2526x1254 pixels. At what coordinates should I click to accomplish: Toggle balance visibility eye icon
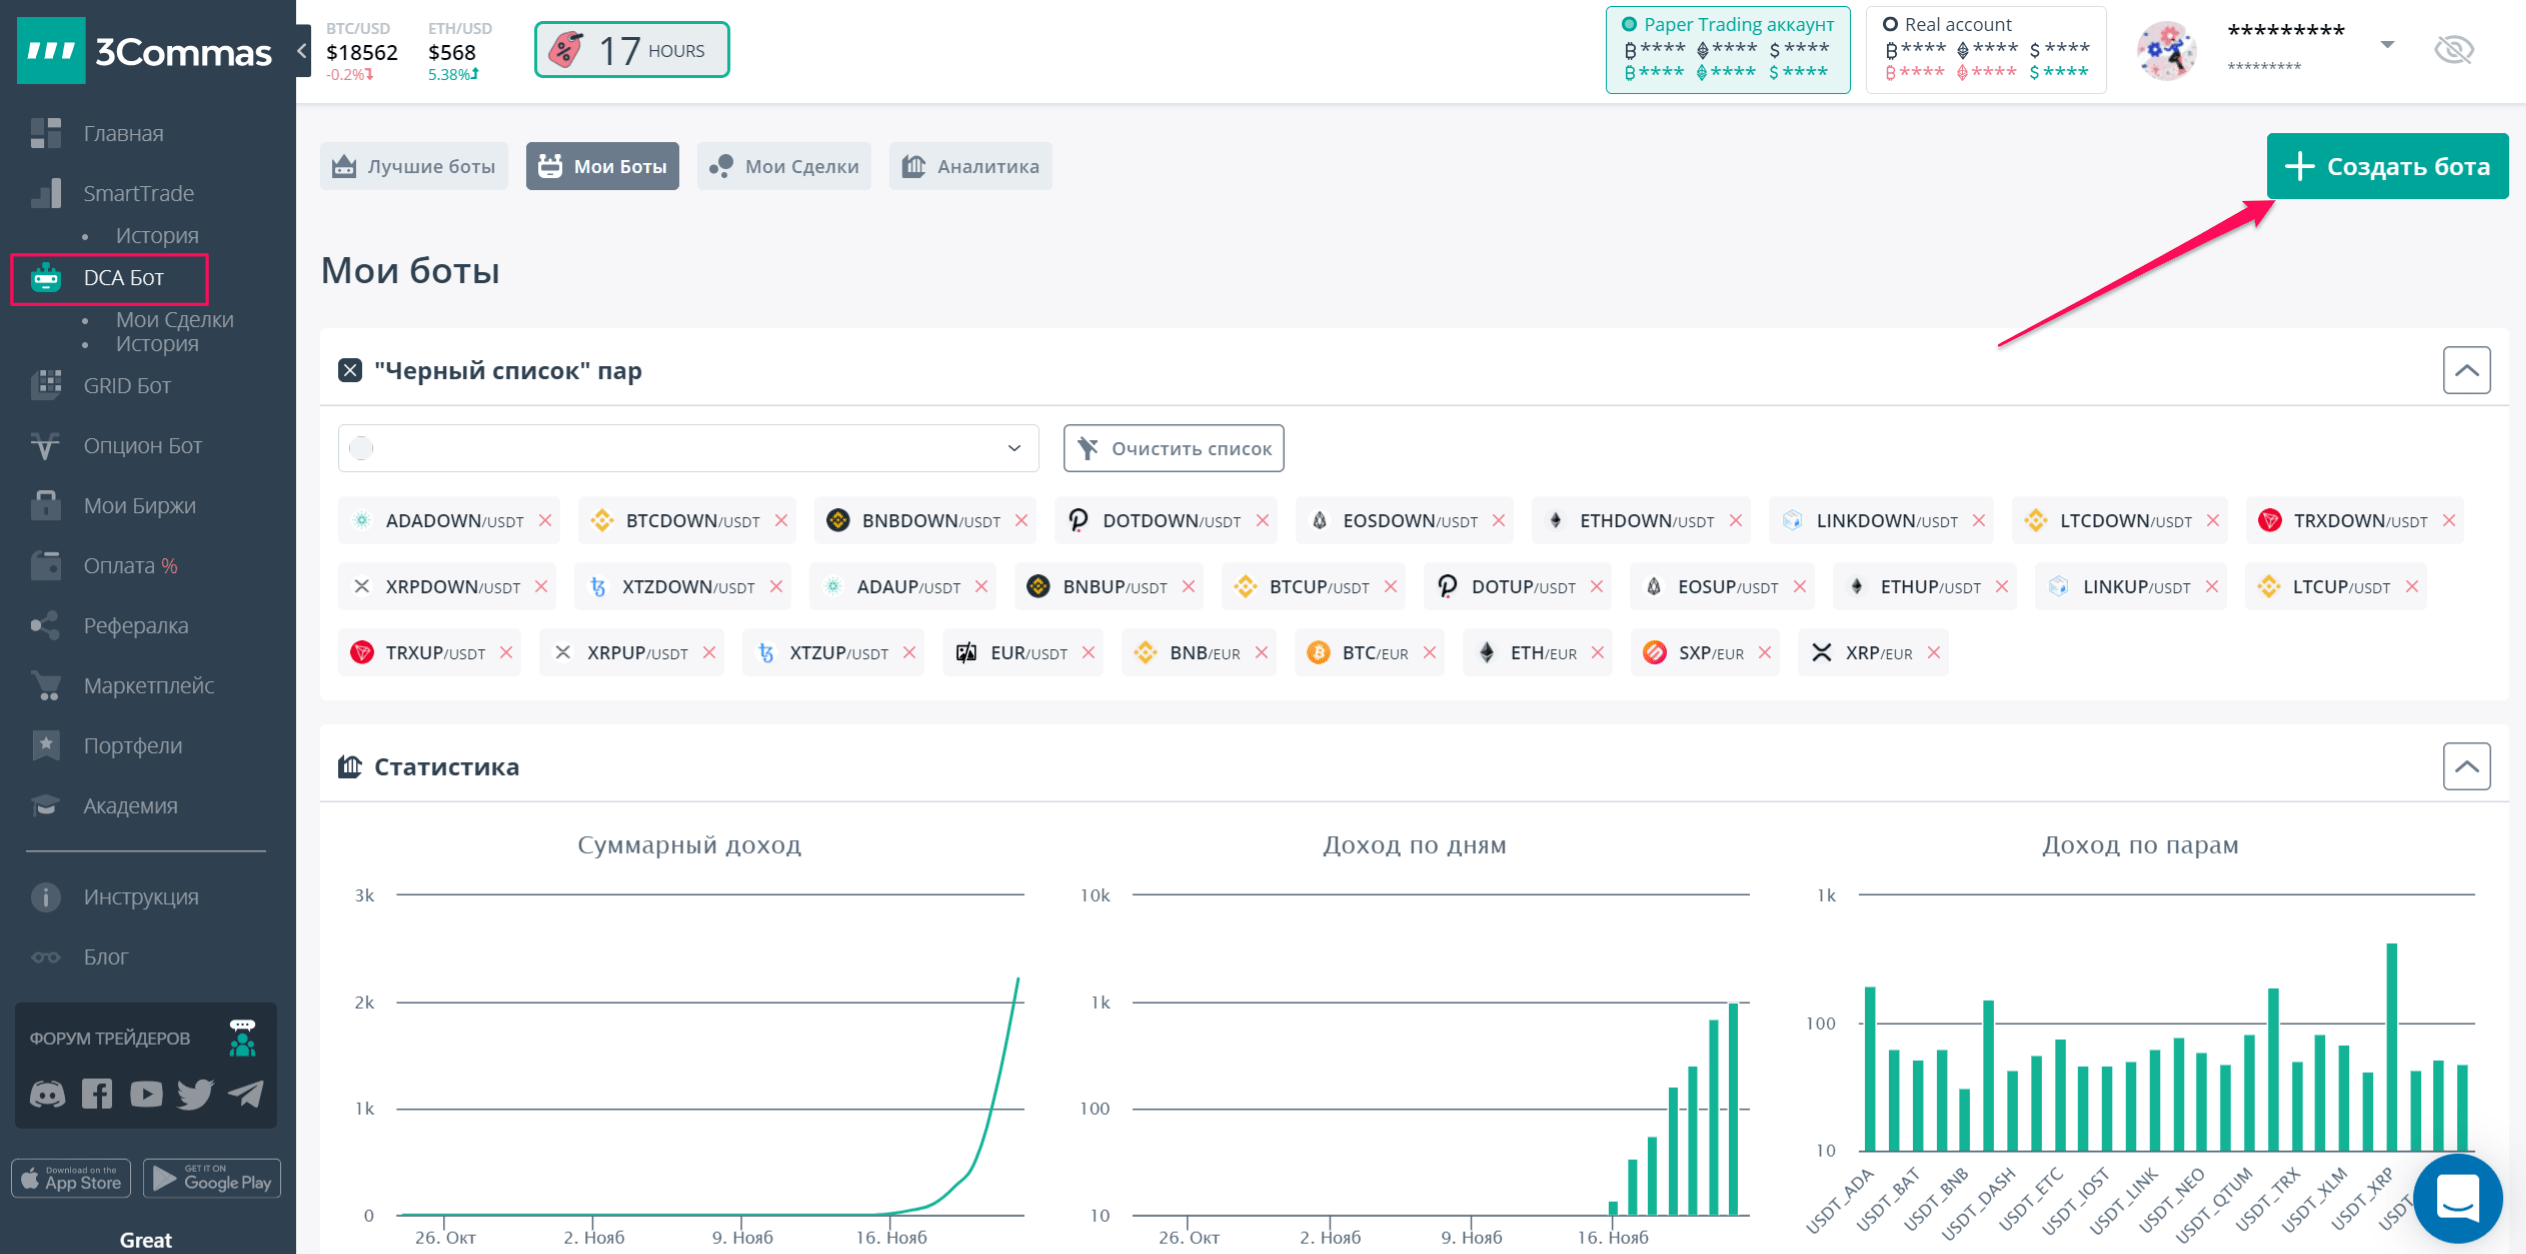point(2453,49)
